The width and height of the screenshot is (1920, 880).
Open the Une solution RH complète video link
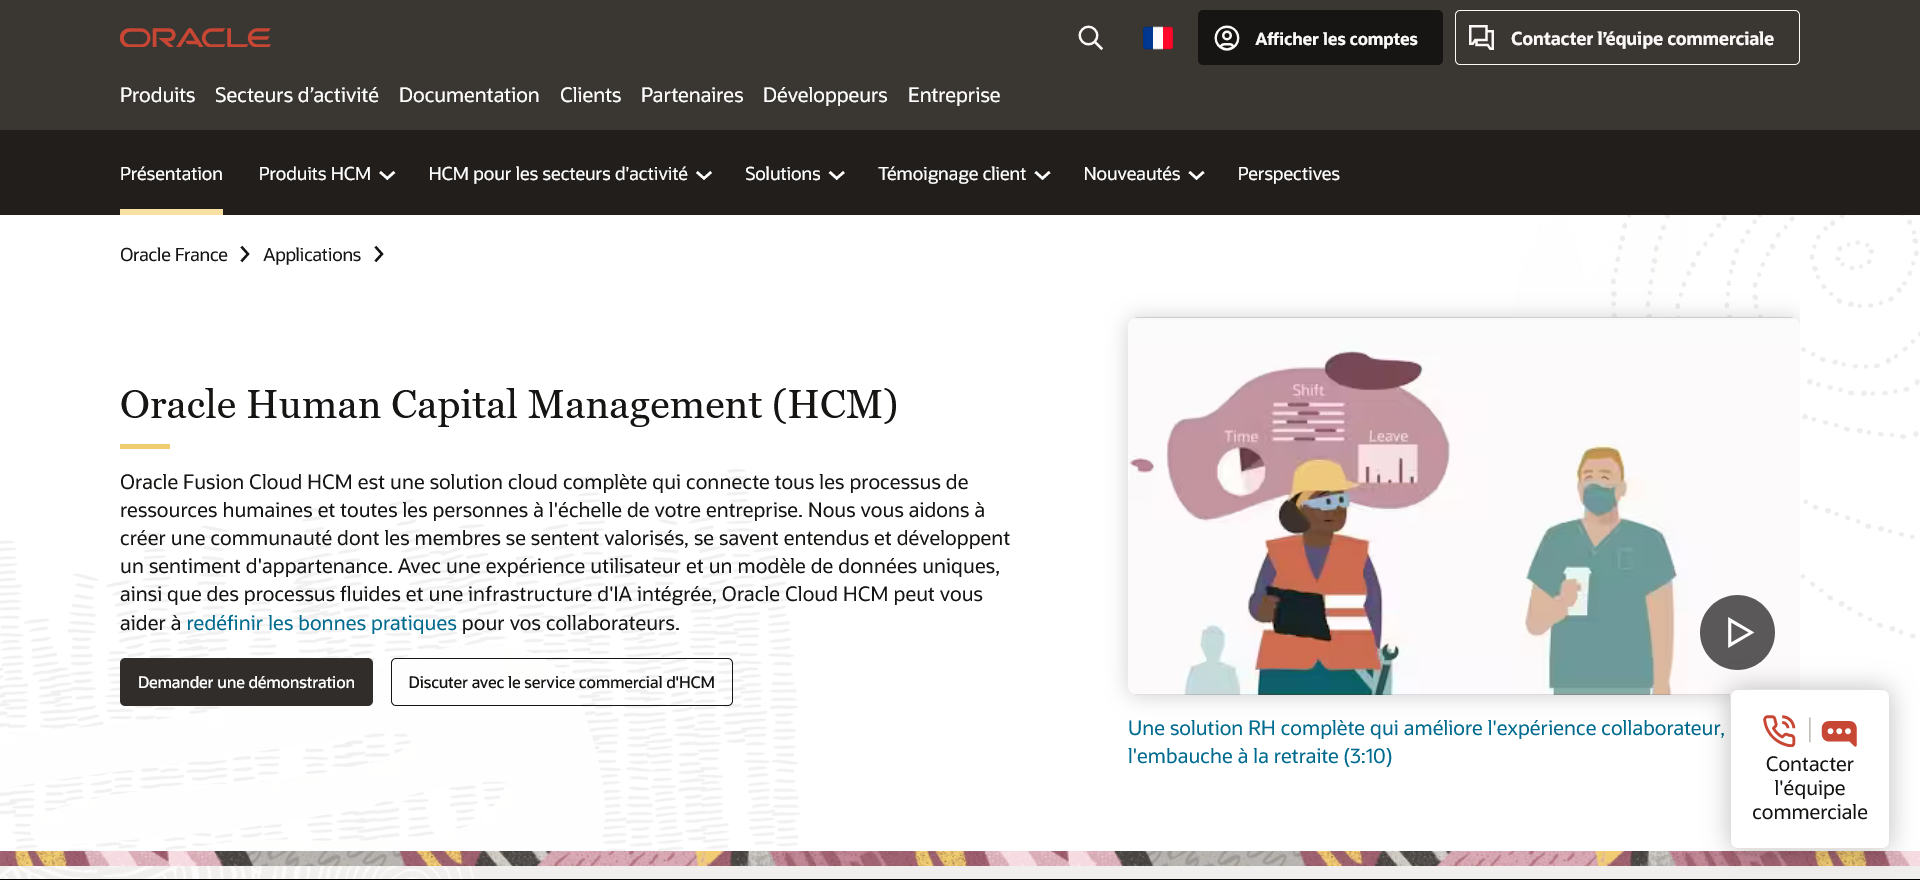click(x=1426, y=742)
